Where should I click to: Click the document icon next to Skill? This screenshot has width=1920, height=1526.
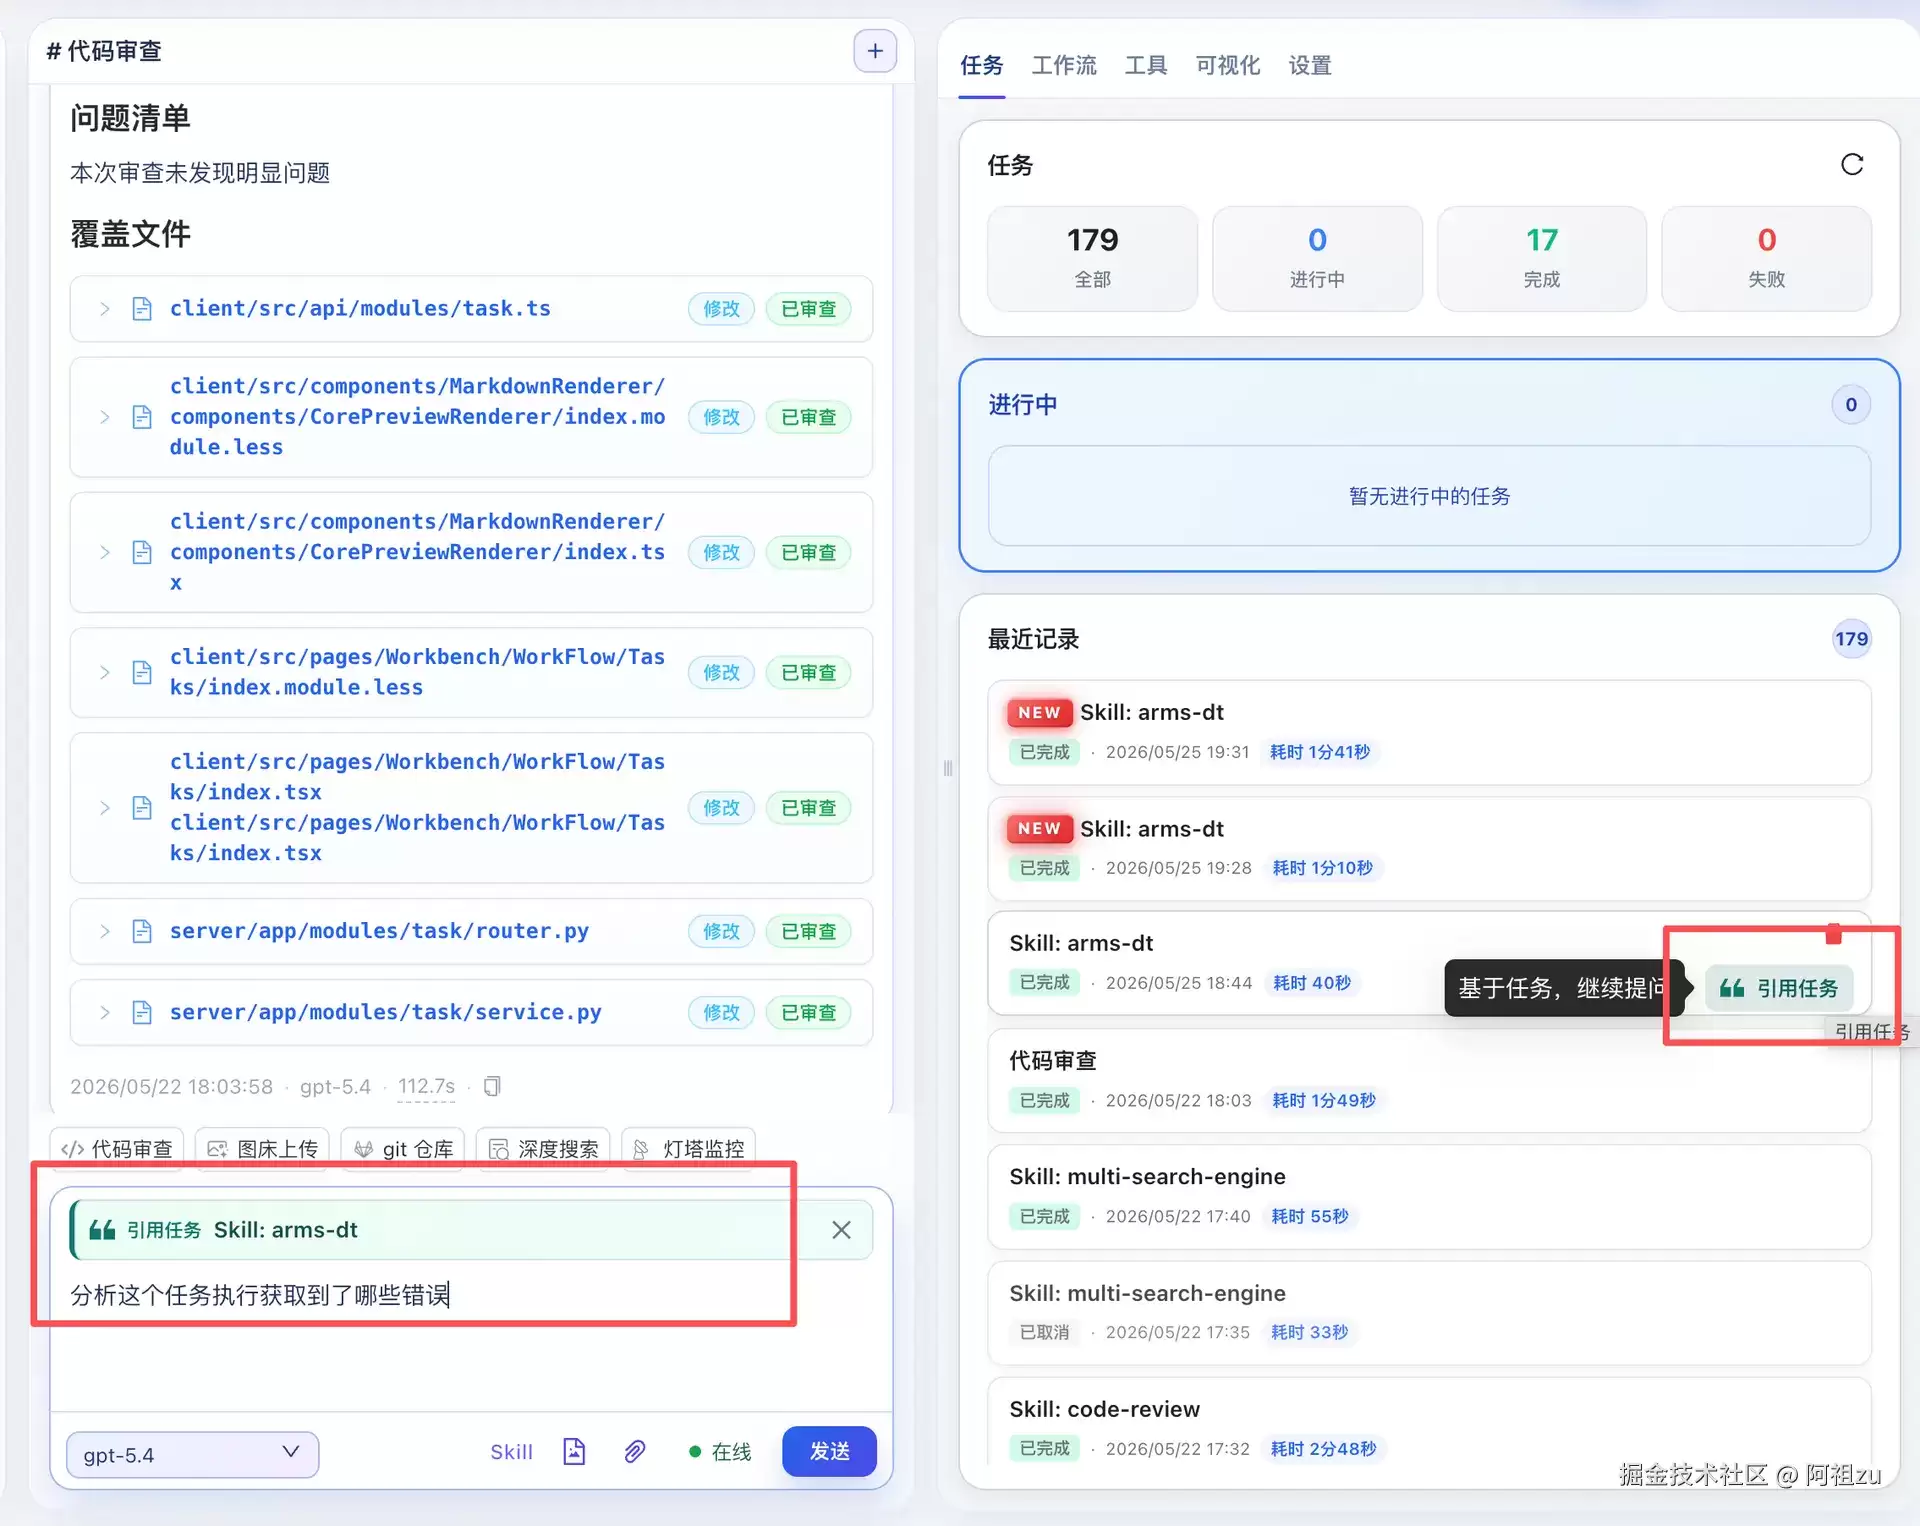tap(574, 1451)
